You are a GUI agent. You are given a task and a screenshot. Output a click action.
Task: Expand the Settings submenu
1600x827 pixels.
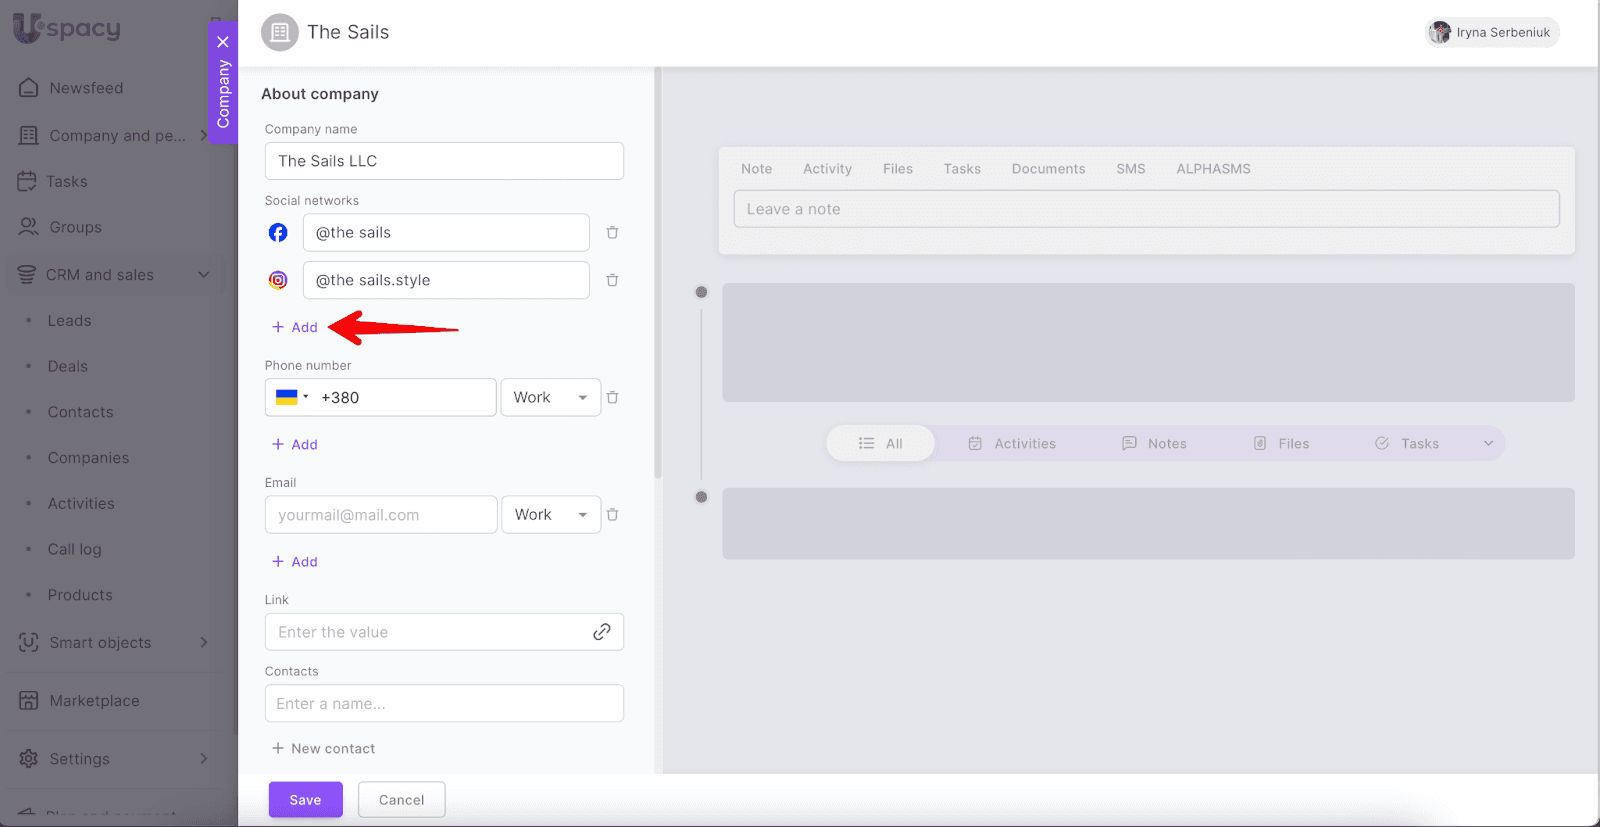tap(203, 758)
